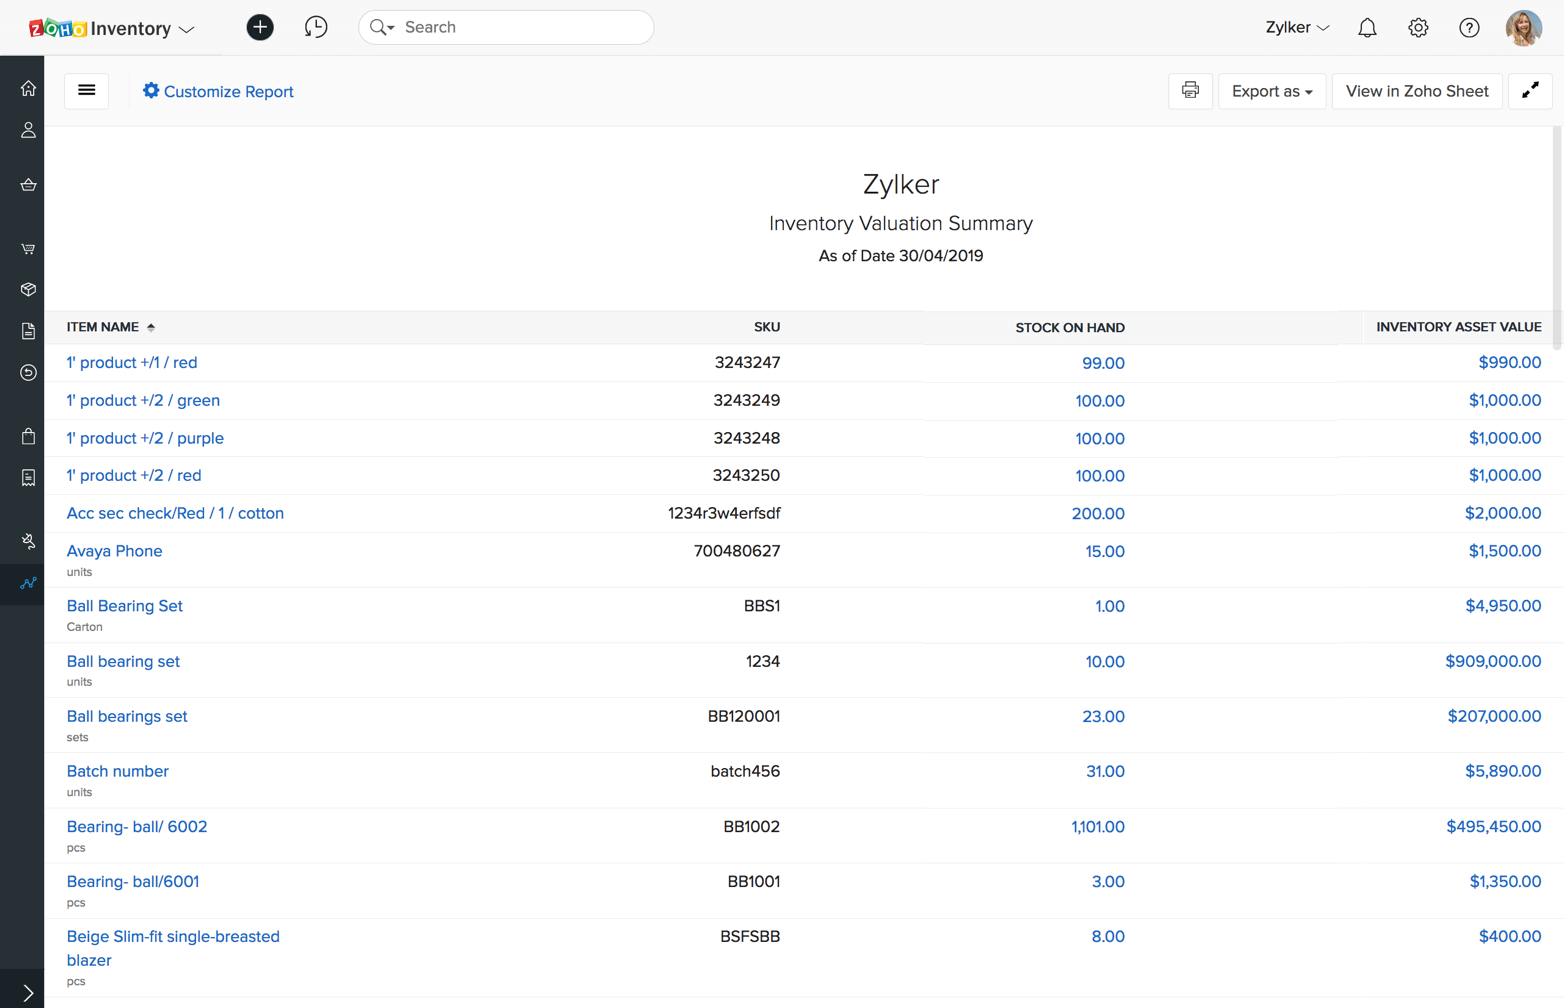The image size is (1564, 1008).
Task: Open Export as dropdown
Action: [x=1272, y=91]
